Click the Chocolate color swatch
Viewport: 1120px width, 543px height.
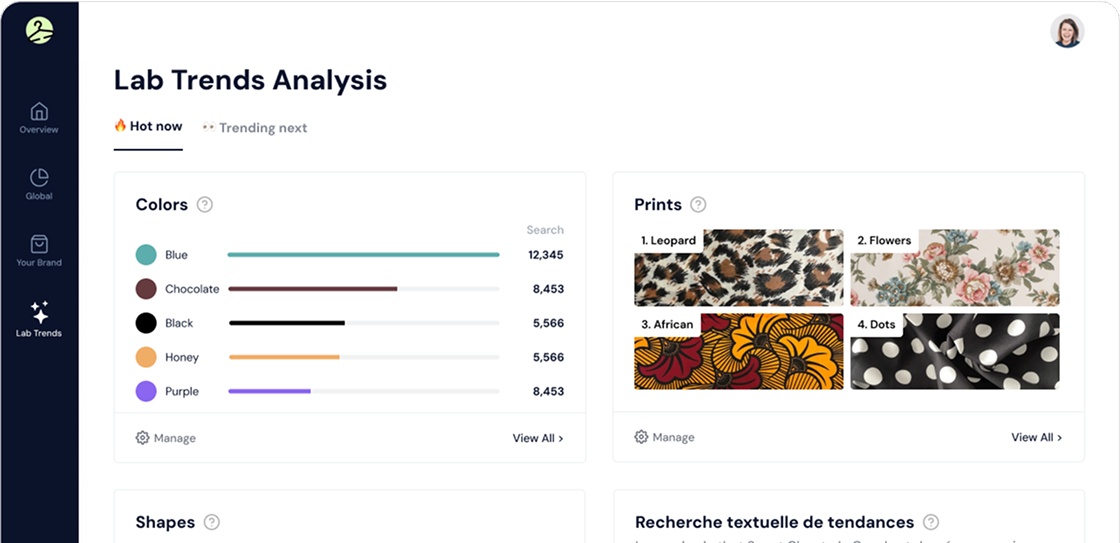(146, 289)
